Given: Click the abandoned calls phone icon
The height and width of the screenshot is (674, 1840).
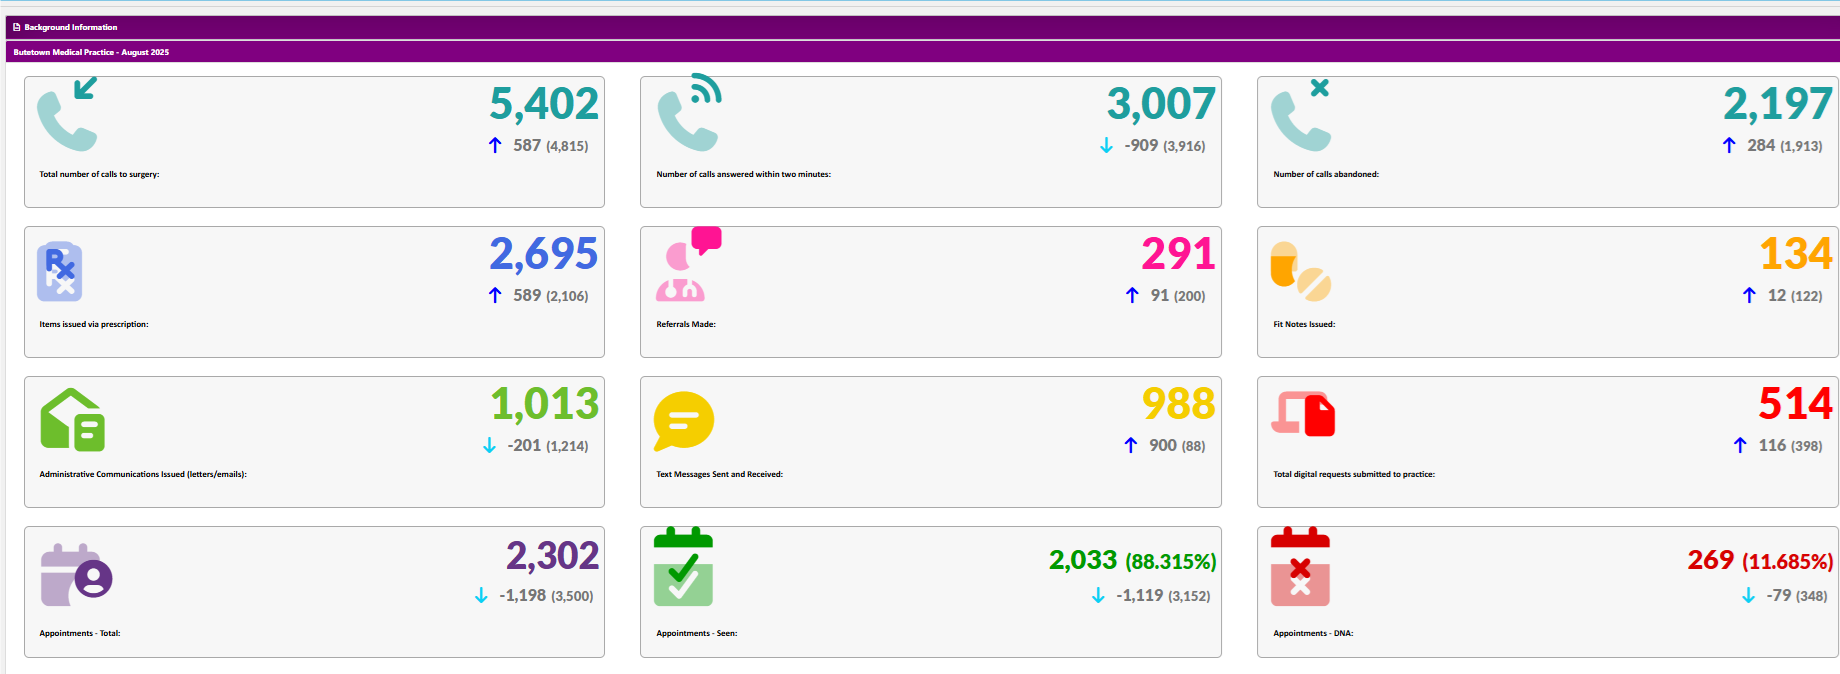Looking at the screenshot, I should tap(1300, 116).
